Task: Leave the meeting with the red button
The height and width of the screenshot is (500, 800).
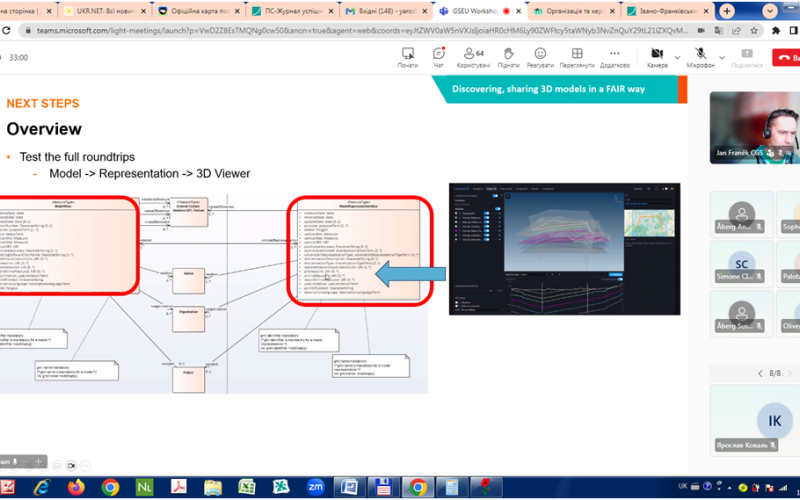Action: pyautogui.click(x=786, y=58)
